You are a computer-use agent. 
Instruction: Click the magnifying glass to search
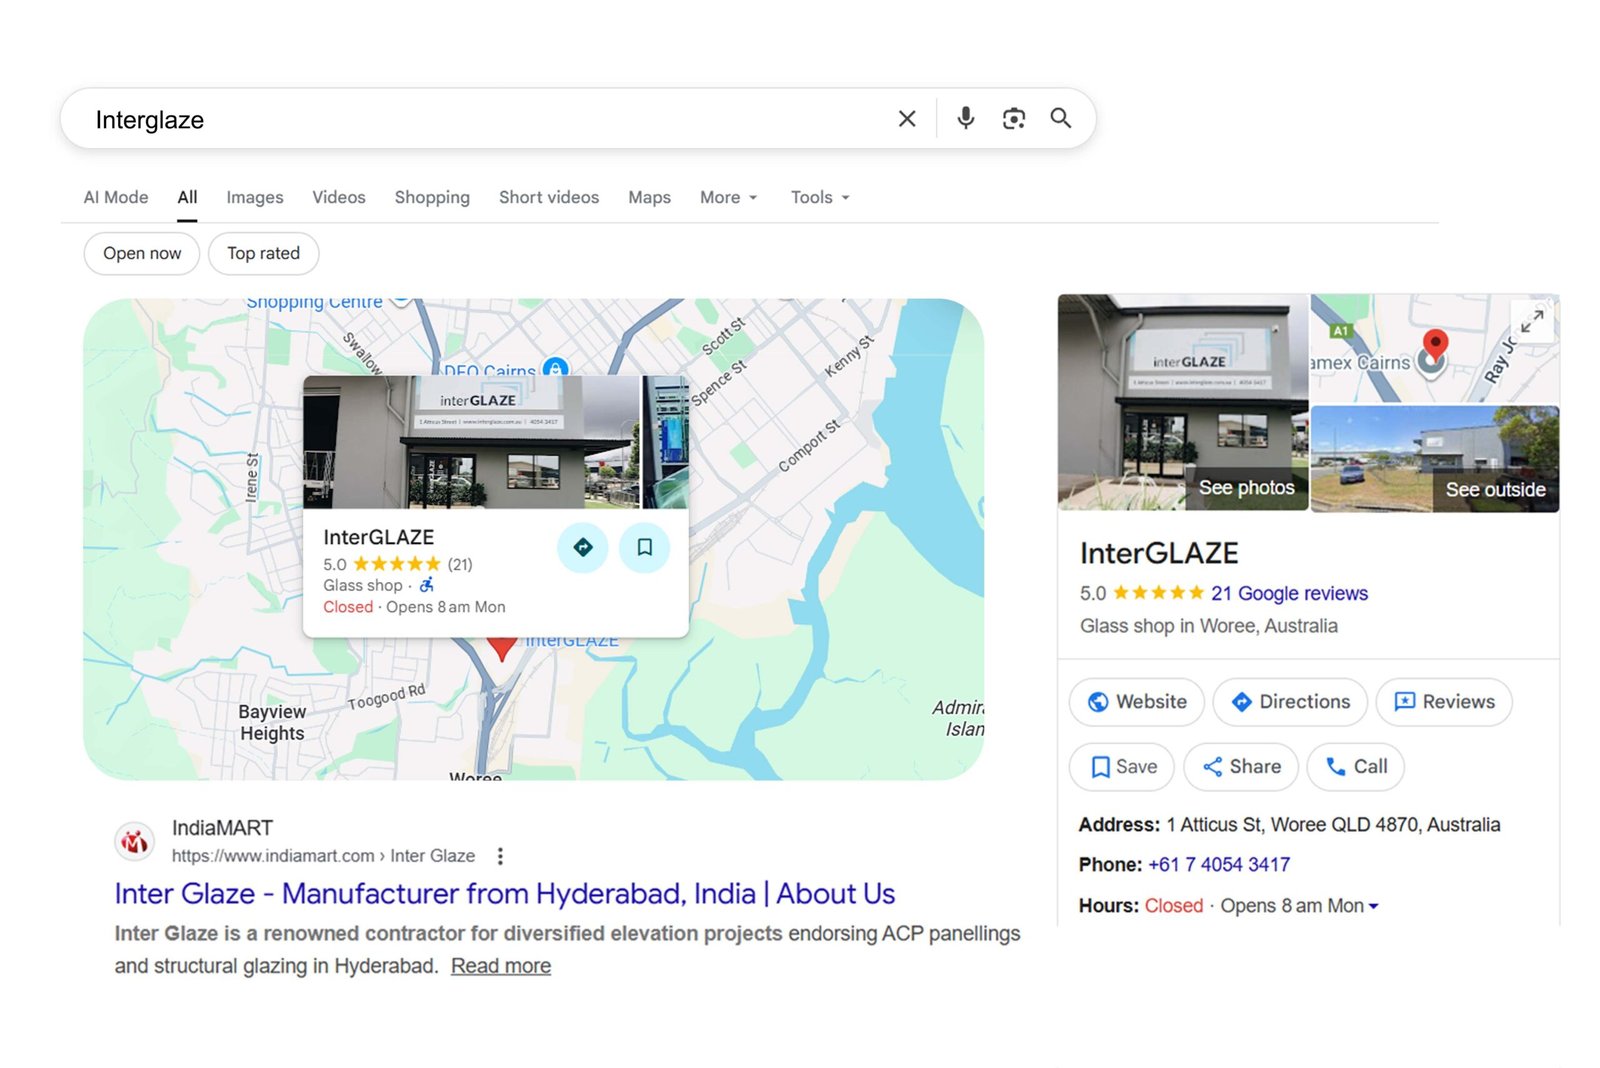point(1060,118)
